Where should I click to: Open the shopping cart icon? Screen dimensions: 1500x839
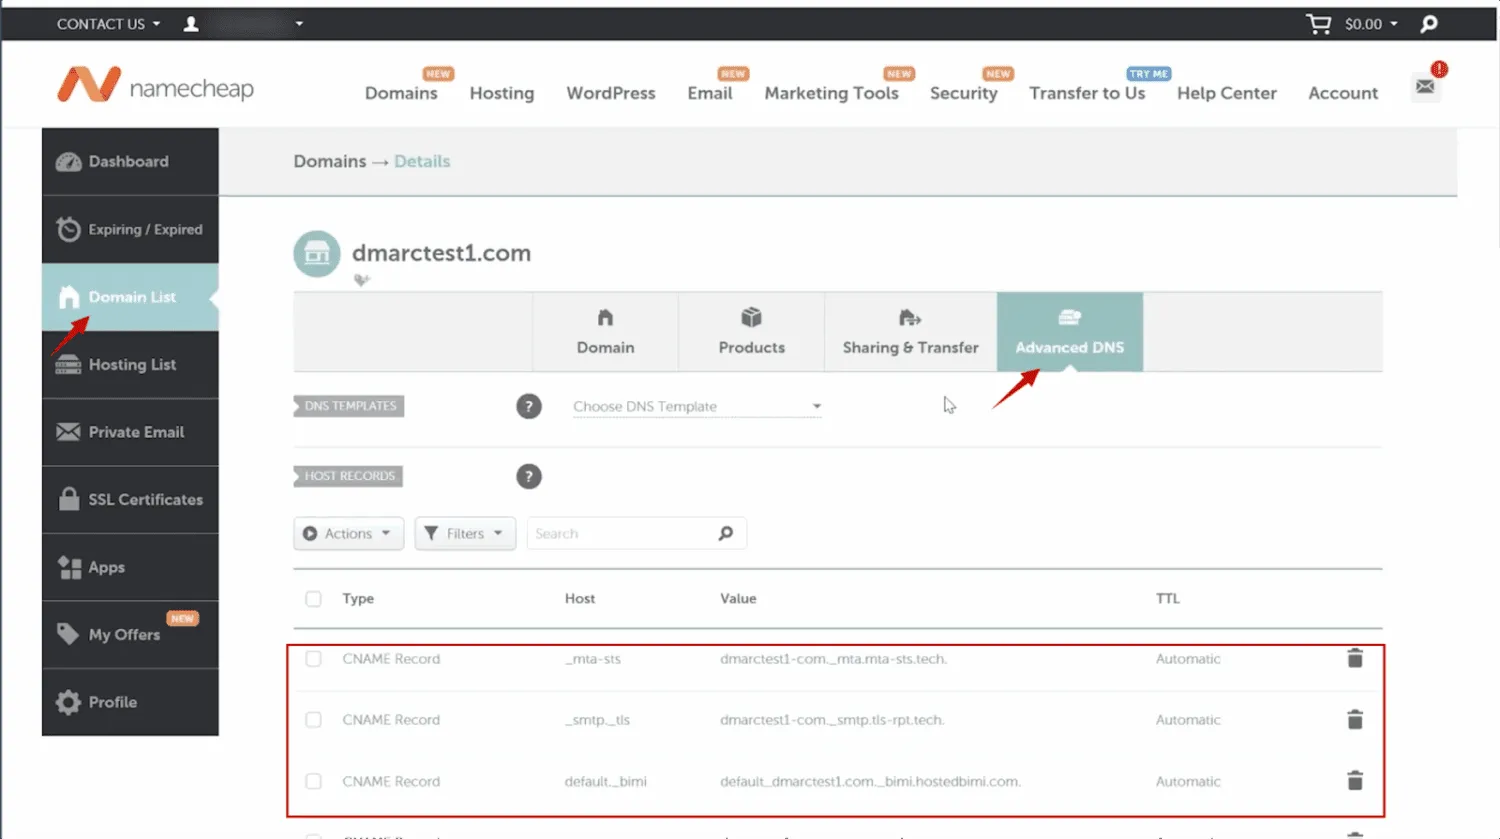pyautogui.click(x=1318, y=24)
